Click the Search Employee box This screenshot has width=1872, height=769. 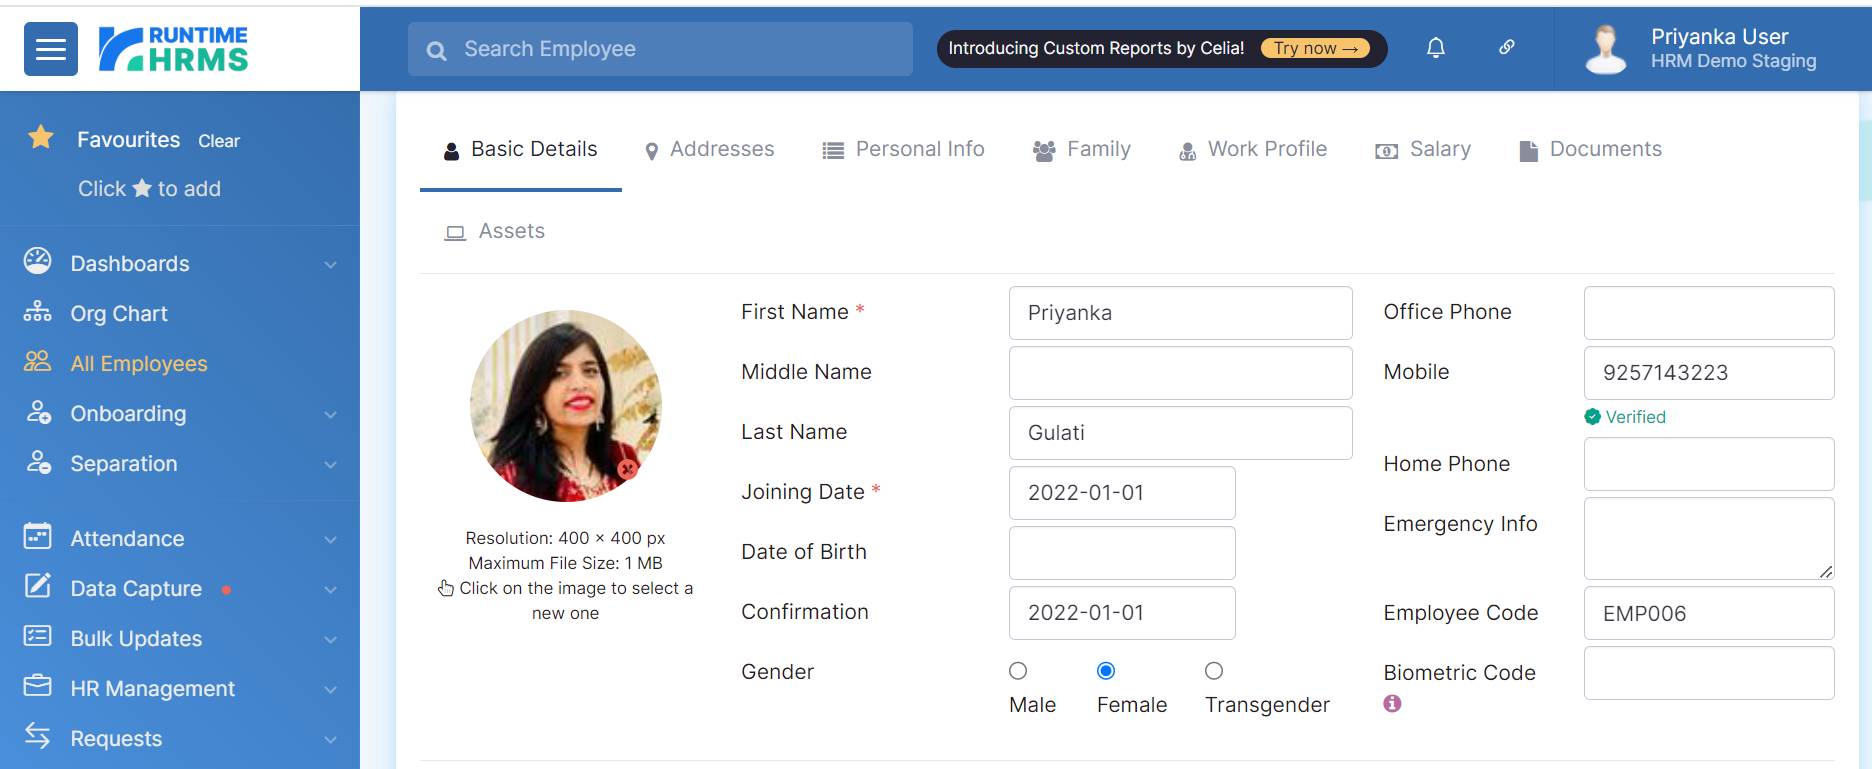click(660, 49)
